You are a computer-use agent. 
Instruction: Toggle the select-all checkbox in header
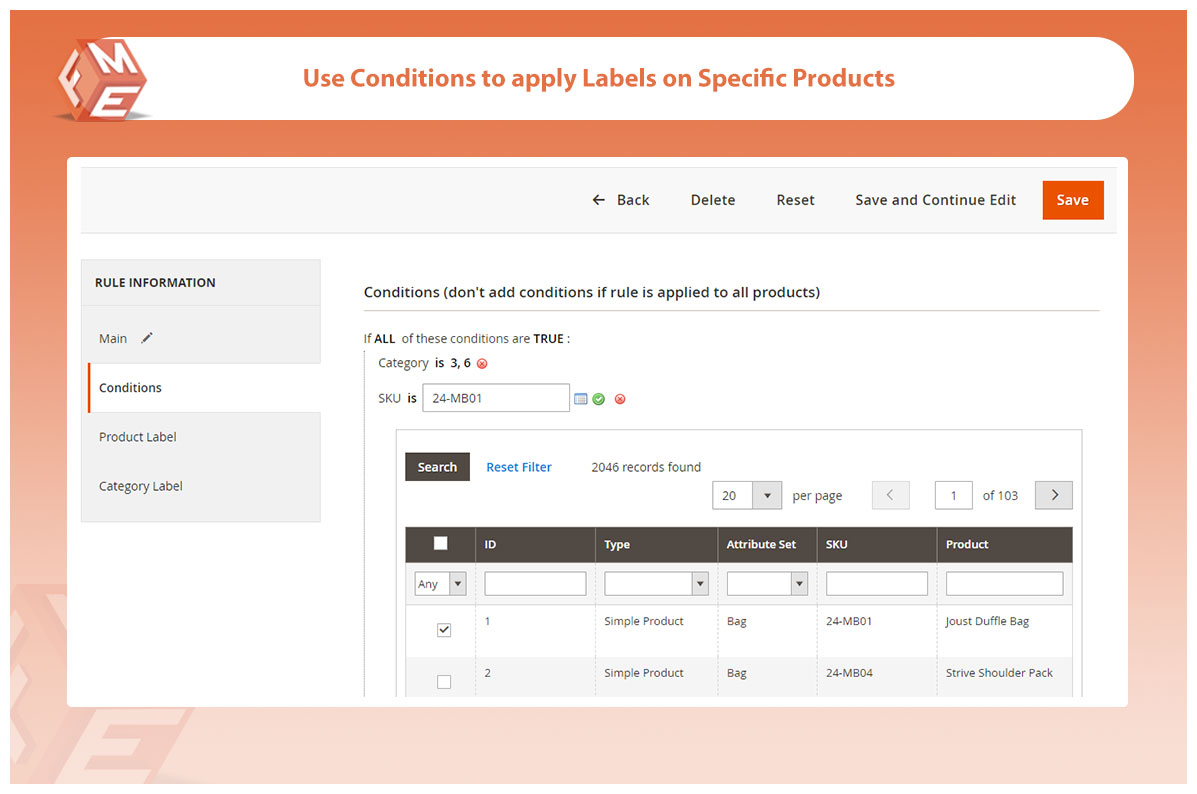coord(440,544)
